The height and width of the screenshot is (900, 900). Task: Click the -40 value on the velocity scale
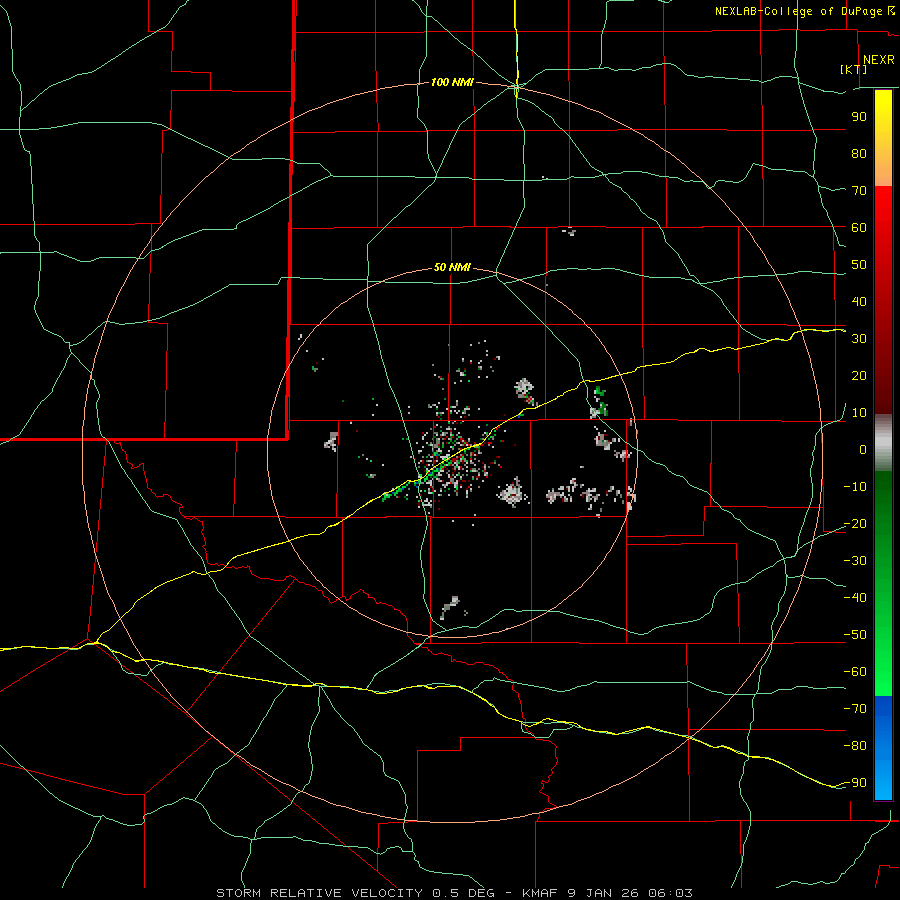(855, 598)
